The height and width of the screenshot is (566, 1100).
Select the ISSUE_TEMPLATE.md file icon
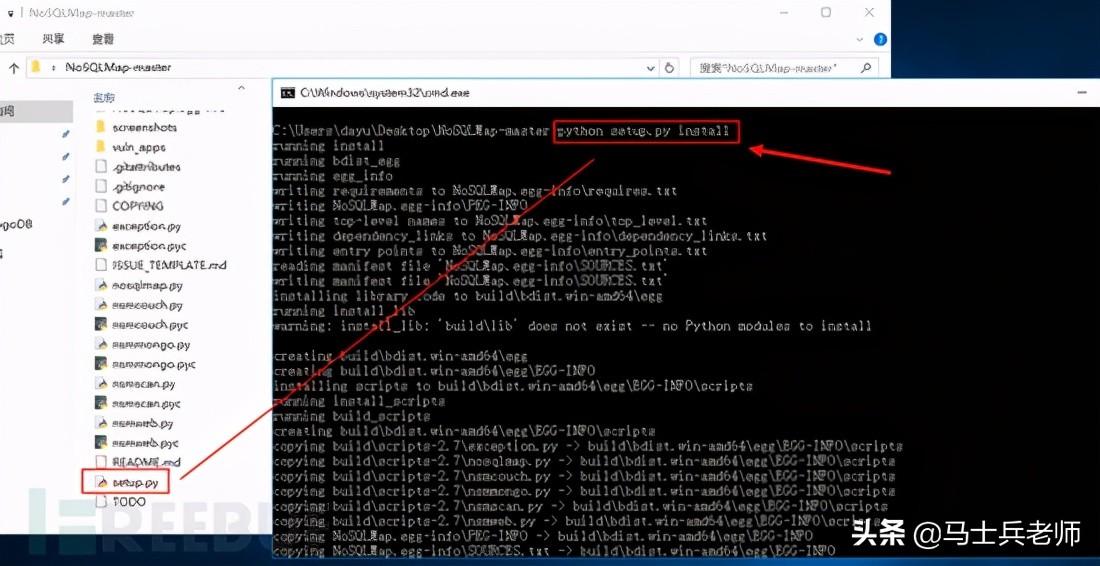[100, 265]
